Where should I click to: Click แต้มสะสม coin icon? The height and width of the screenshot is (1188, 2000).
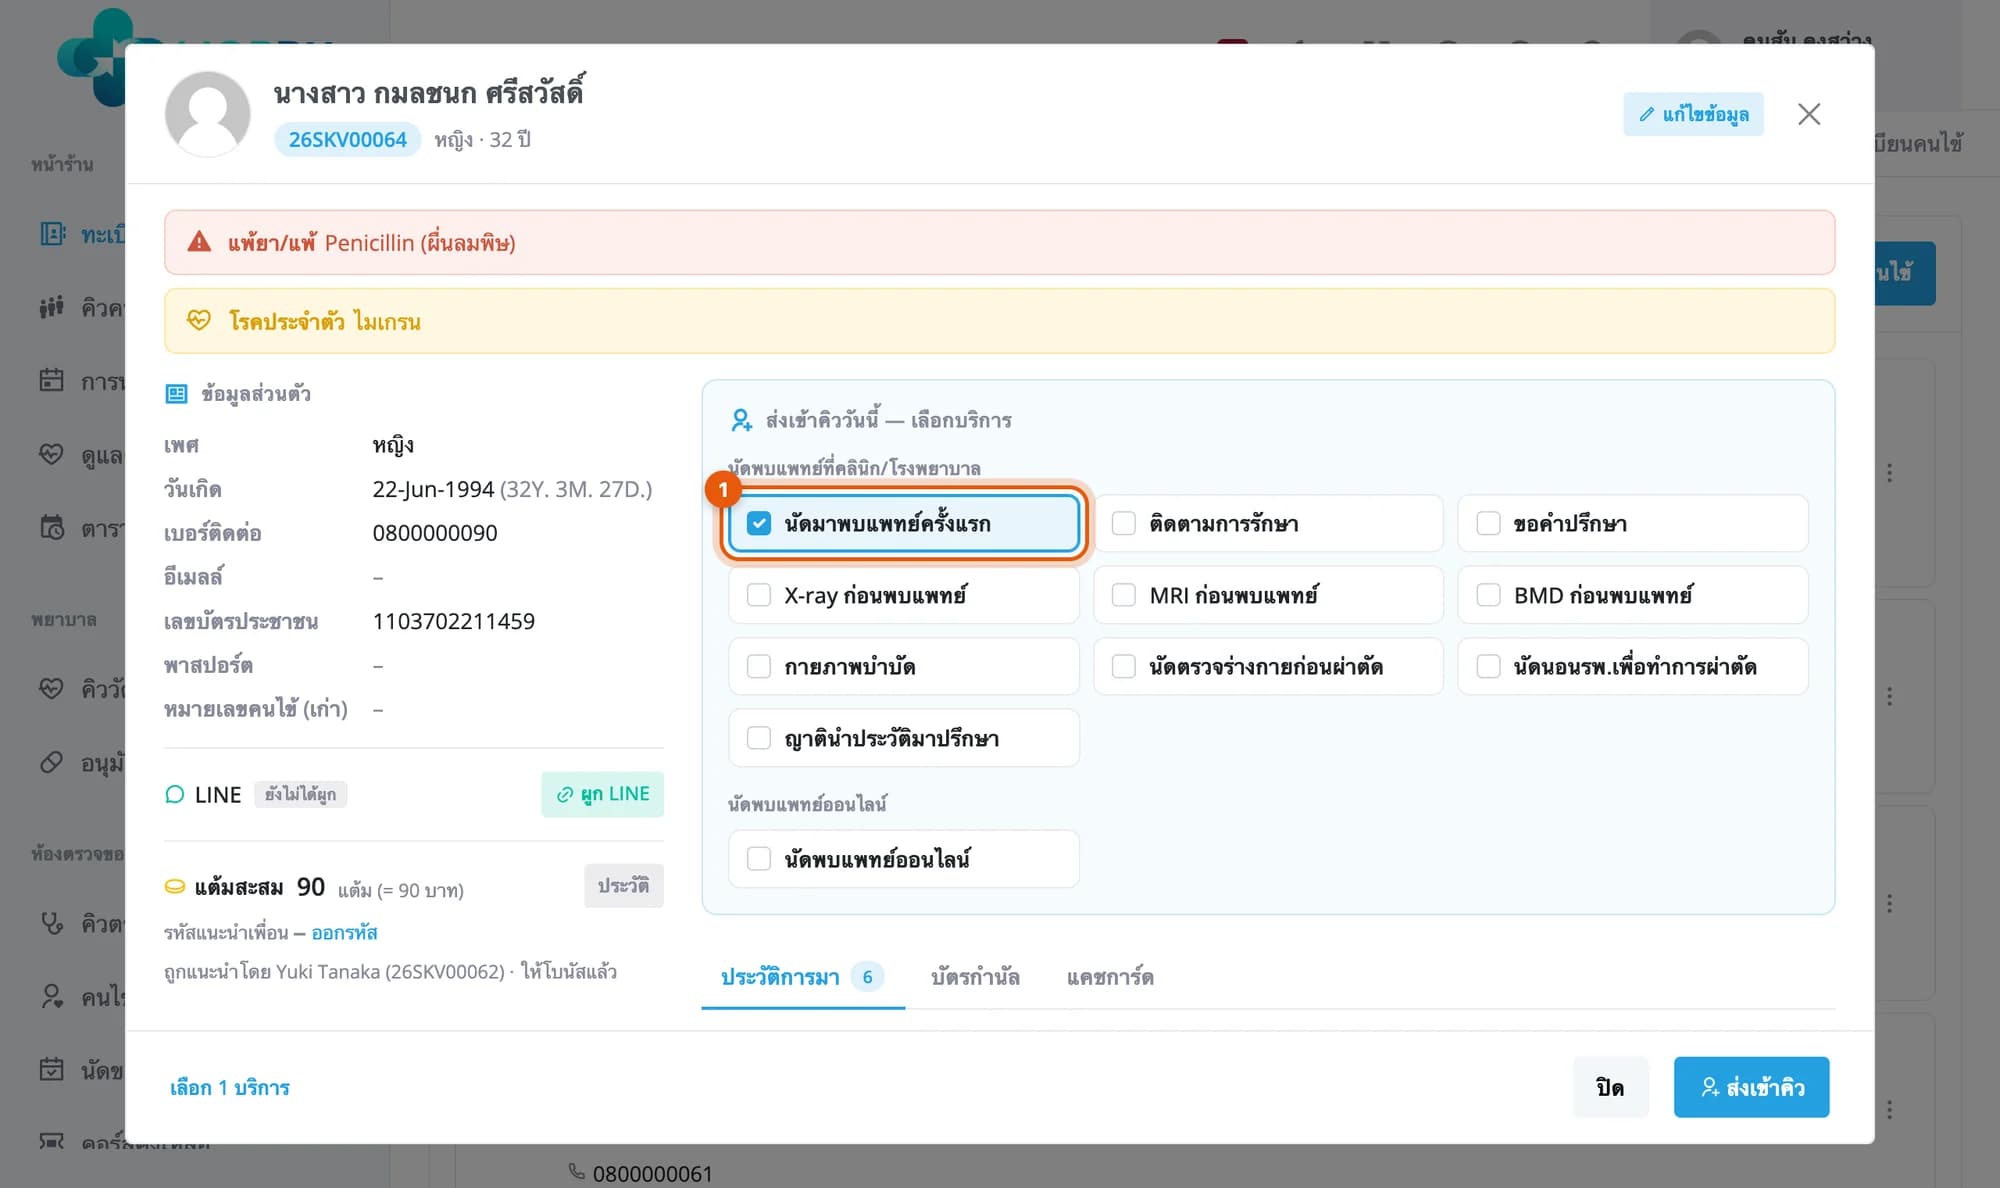click(x=175, y=887)
